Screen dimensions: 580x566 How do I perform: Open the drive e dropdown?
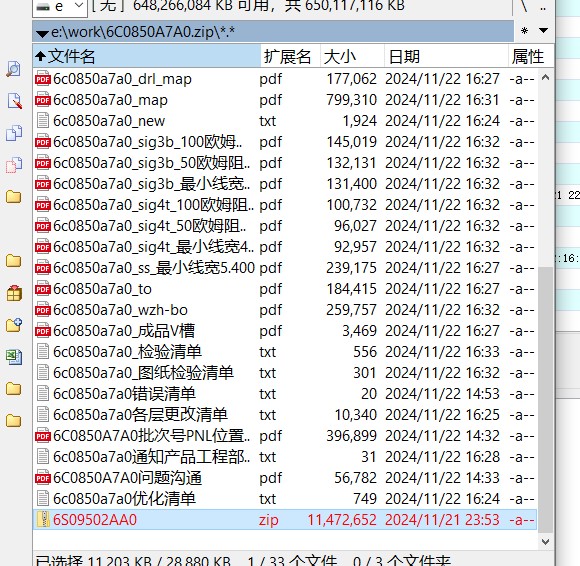[x=60, y=6]
